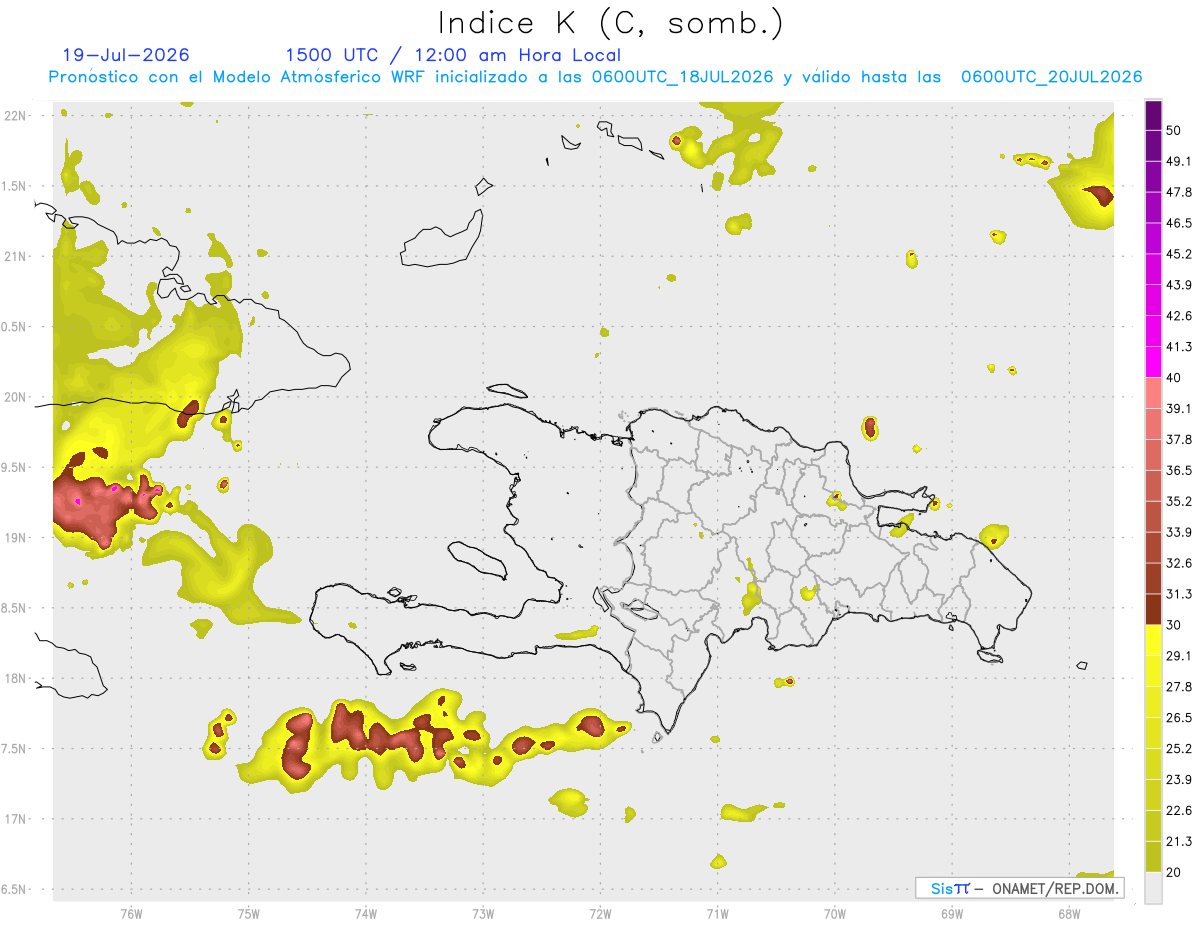
Task: Click the colorbar value "29.1"
Action: click(1179, 656)
